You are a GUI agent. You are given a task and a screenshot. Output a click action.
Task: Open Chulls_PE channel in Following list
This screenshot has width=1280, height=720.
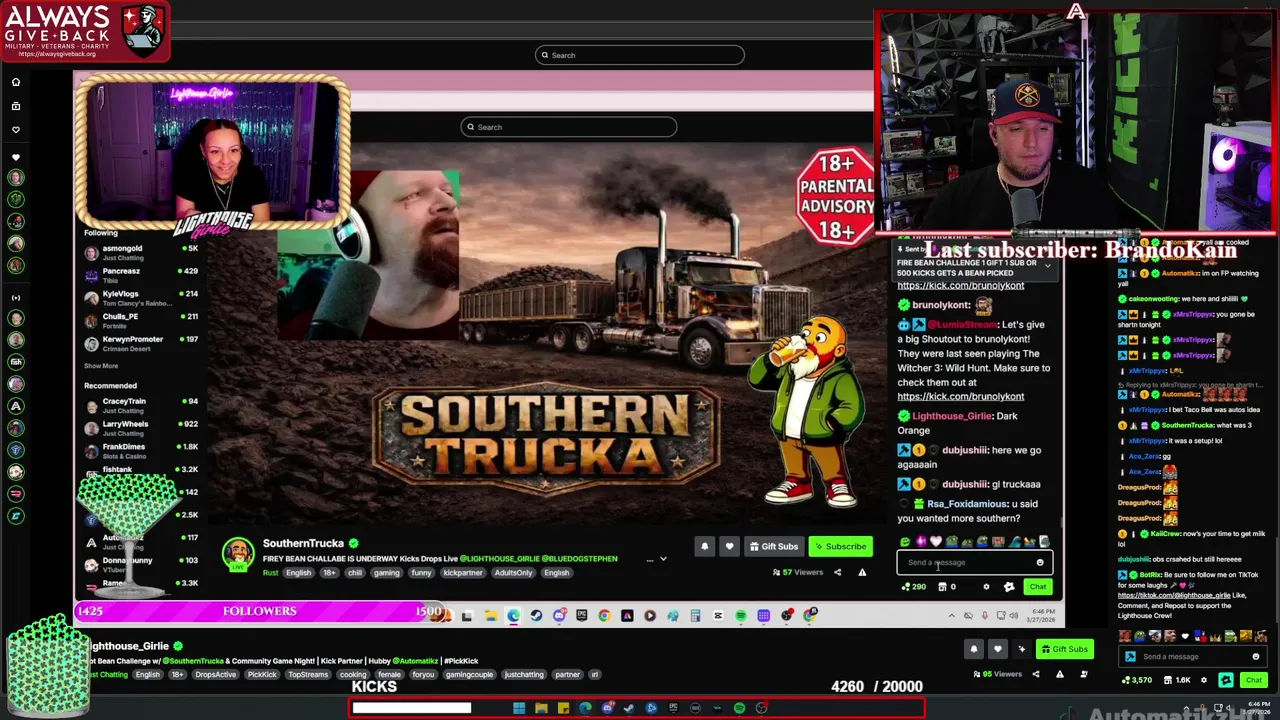click(x=141, y=320)
